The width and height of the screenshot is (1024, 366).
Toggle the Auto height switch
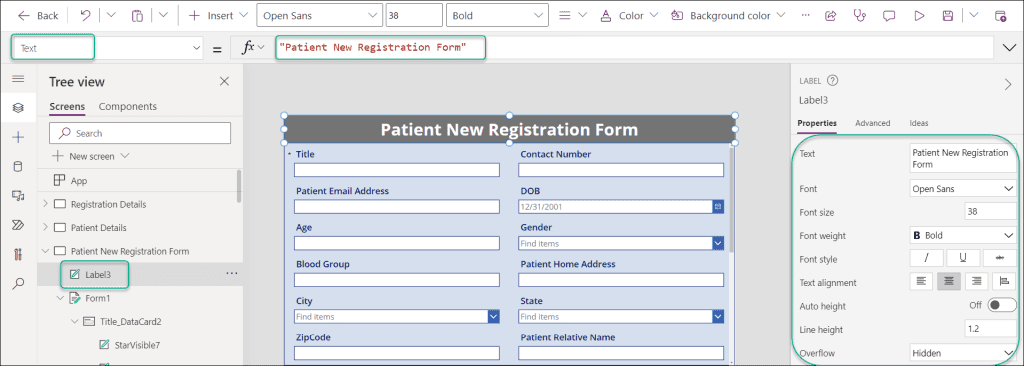(1002, 305)
